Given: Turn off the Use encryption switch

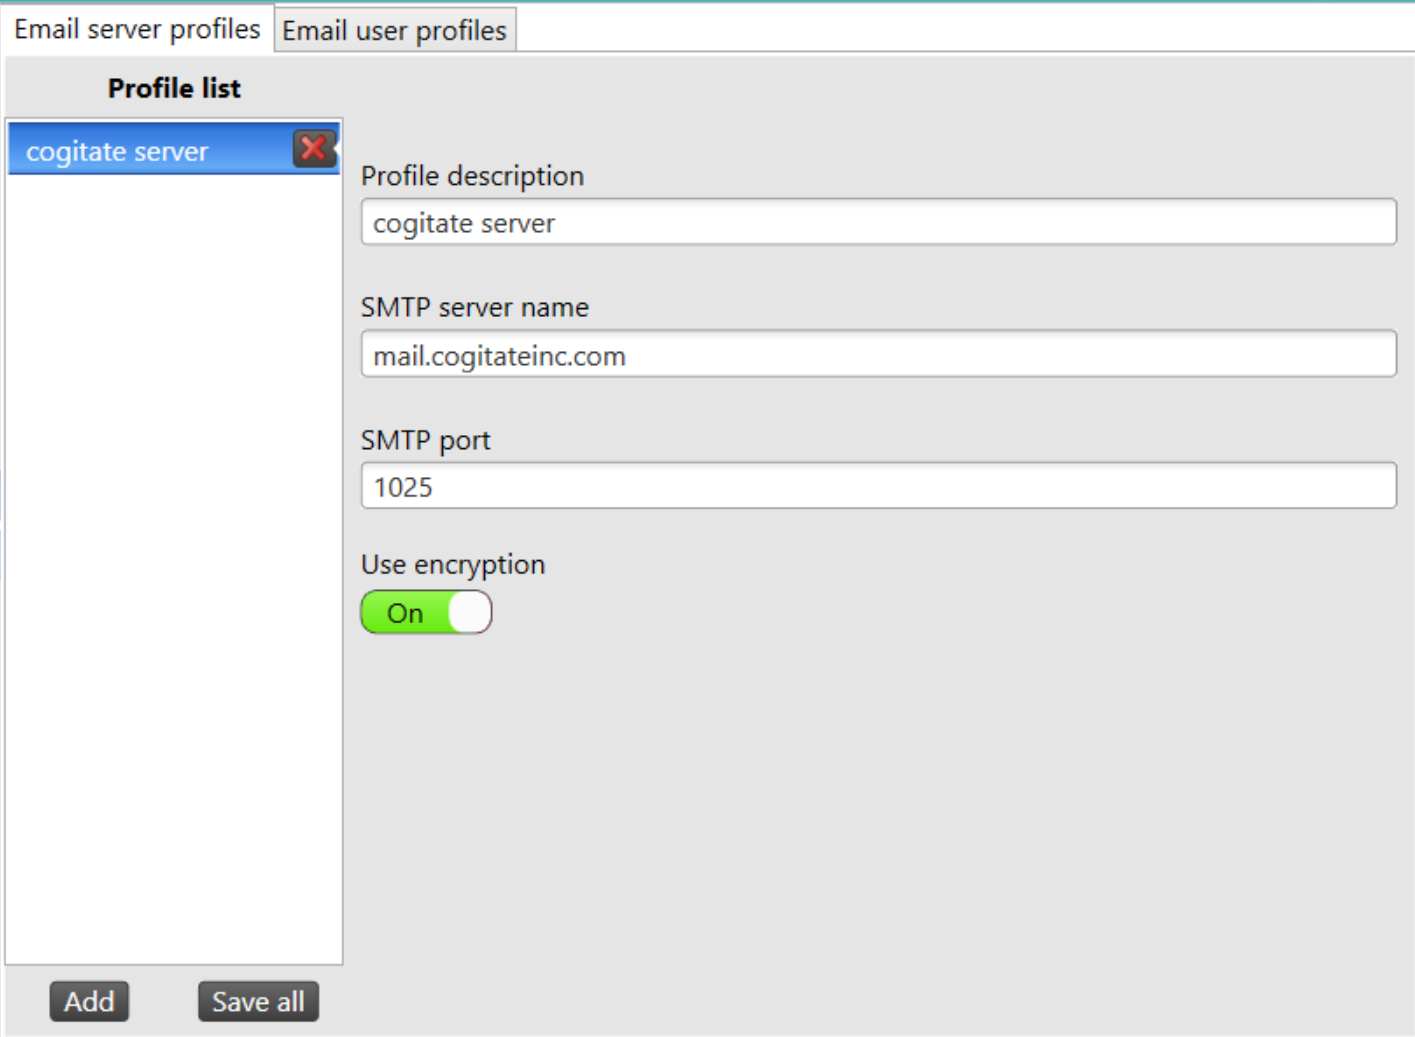Looking at the screenshot, I should [426, 612].
